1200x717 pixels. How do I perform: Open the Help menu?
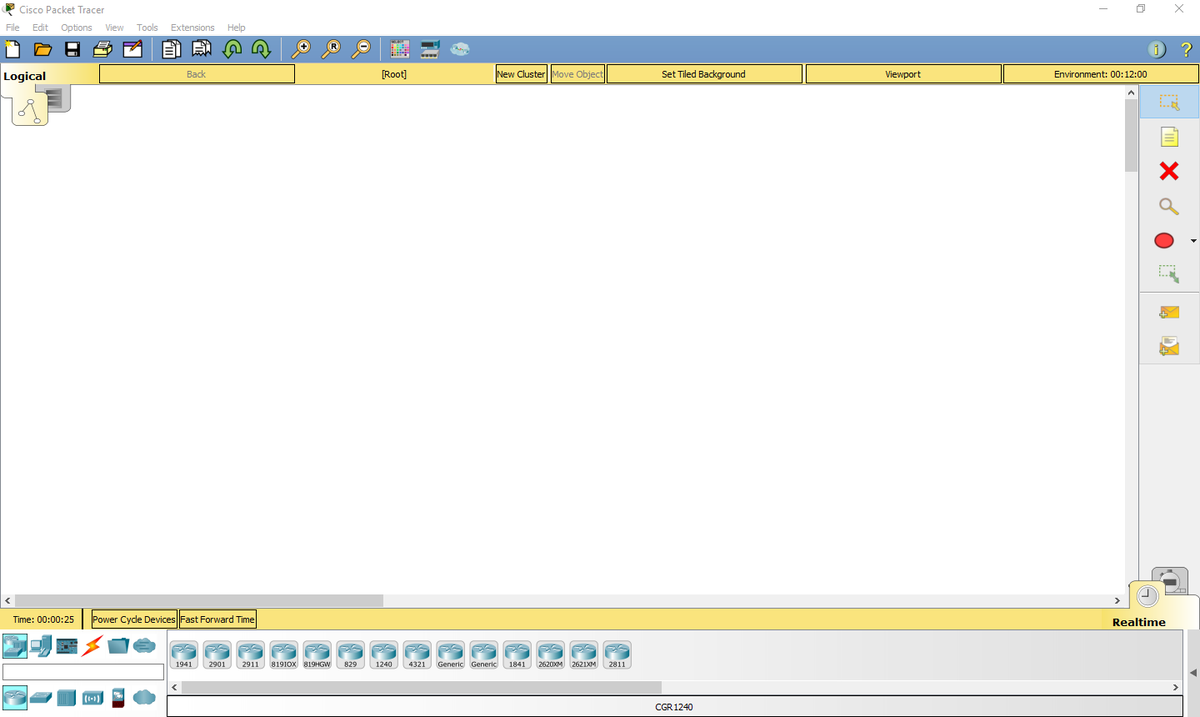(236, 27)
